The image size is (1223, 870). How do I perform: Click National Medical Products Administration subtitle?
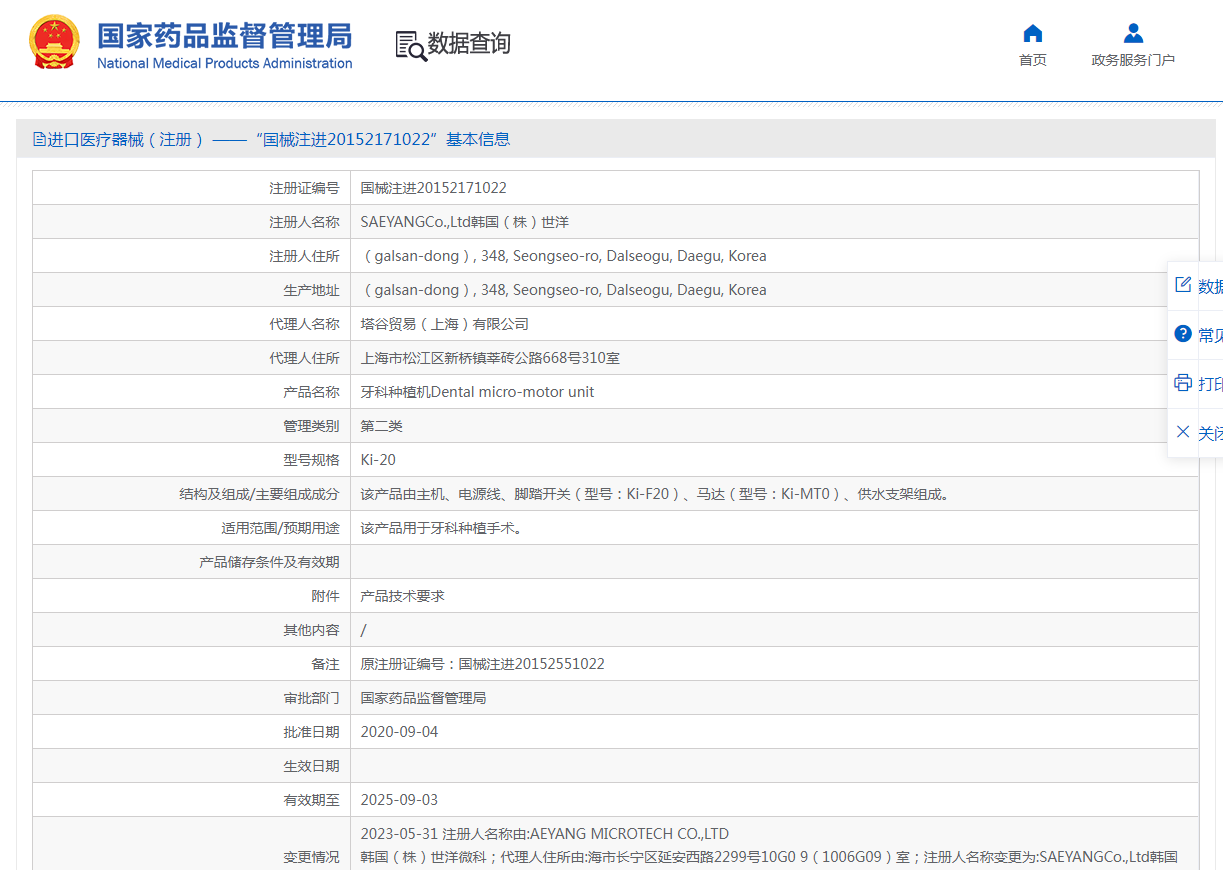tap(225, 63)
